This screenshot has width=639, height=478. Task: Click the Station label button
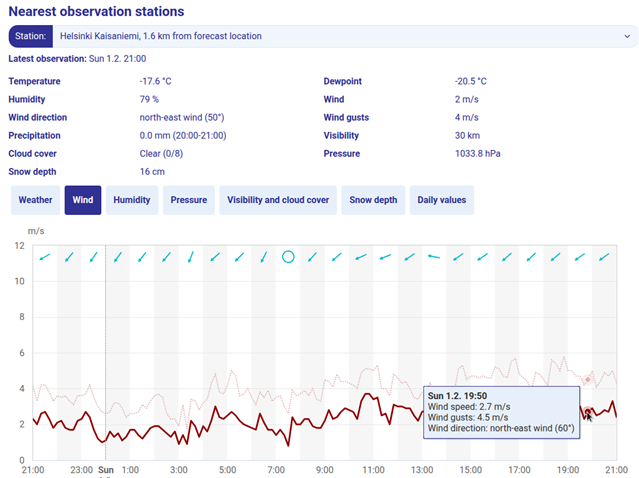pyautogui.click(x=29, y=36)
